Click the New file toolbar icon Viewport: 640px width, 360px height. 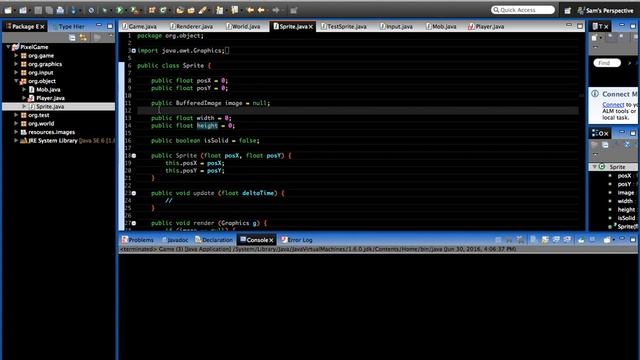pyautogui.click(x=8, y=10)
